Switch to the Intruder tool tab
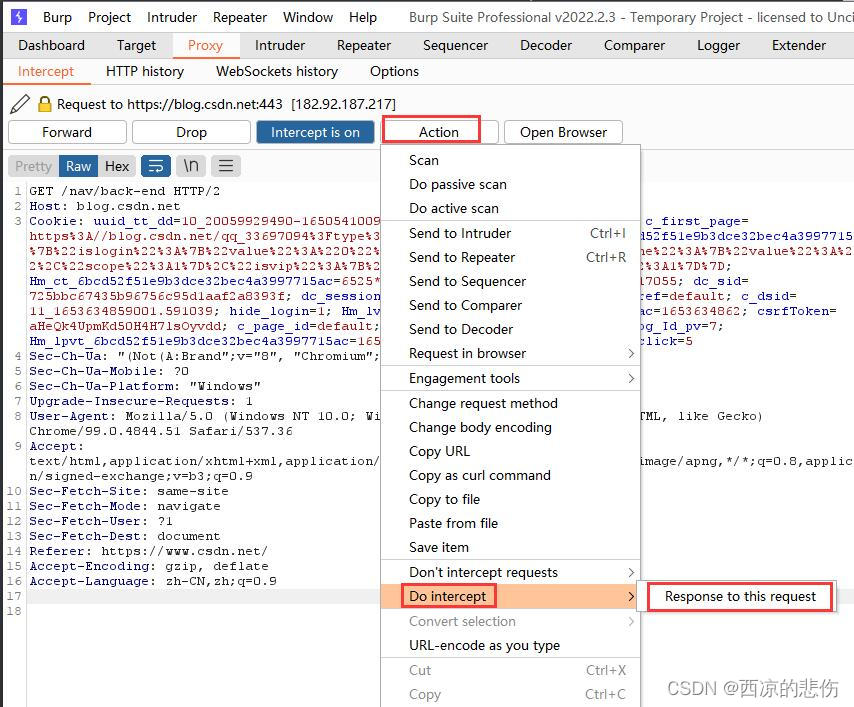 pyautogui.click(x=280, y=45)
